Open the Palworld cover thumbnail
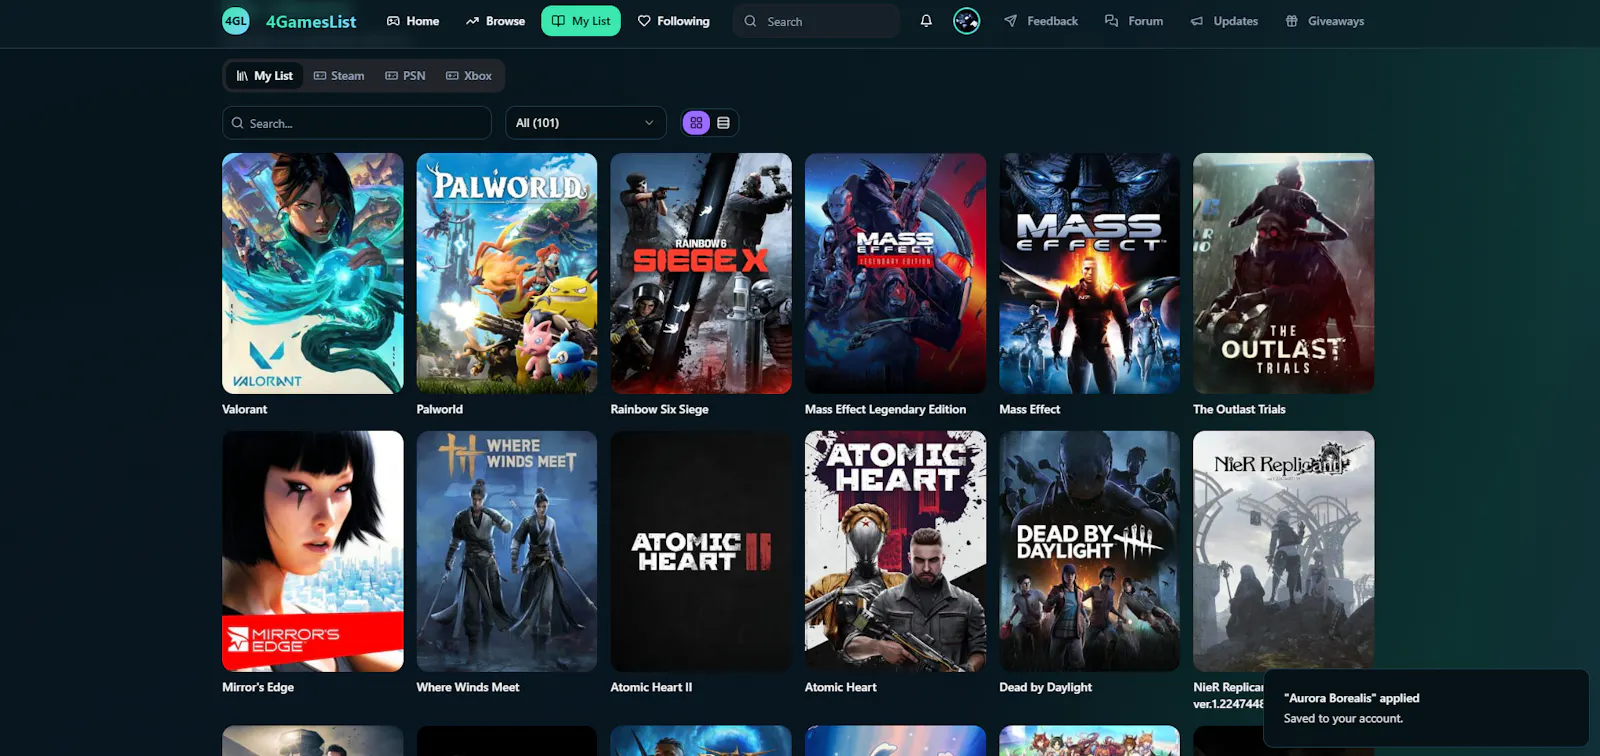The width and height of the screenshot is (1600, 756). [x=507, y=273]
